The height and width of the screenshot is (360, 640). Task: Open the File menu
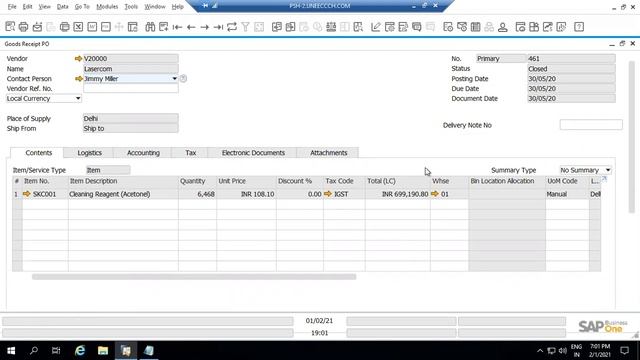(12, 7)
